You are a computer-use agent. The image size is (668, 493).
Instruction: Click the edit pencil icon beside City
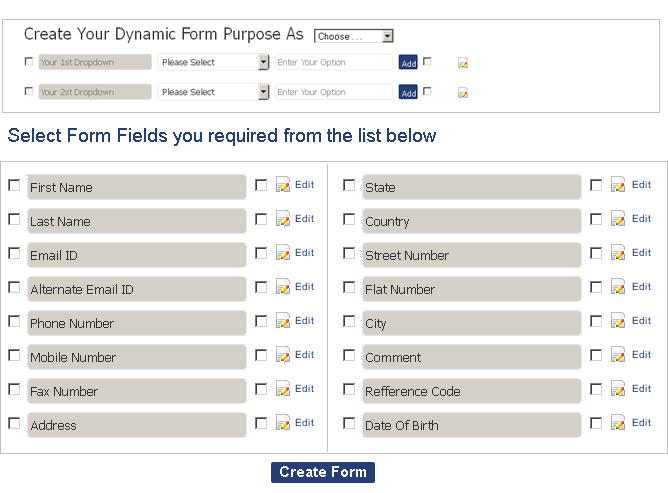(618, 321)
